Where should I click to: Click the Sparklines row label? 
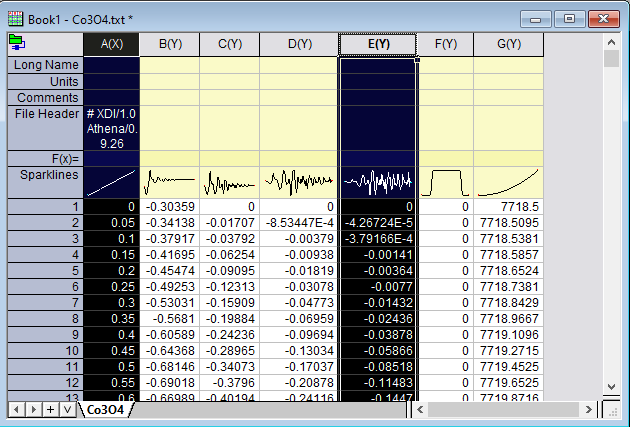(x=45, y=182)
